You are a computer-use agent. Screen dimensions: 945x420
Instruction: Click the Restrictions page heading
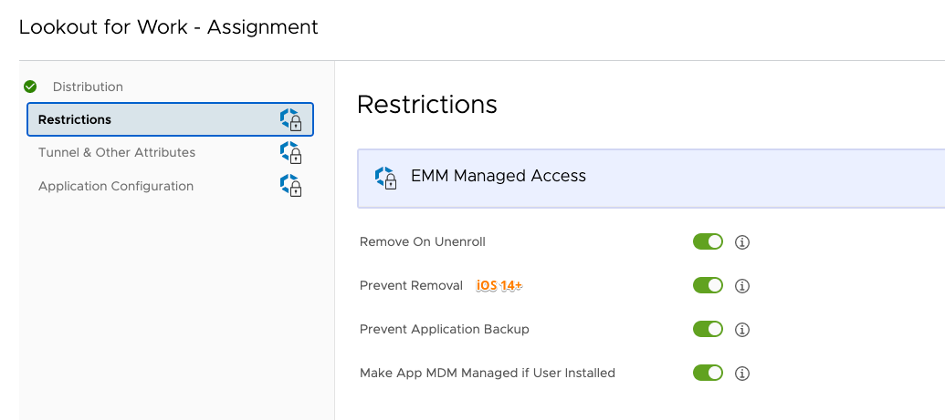tap(427, 104)
